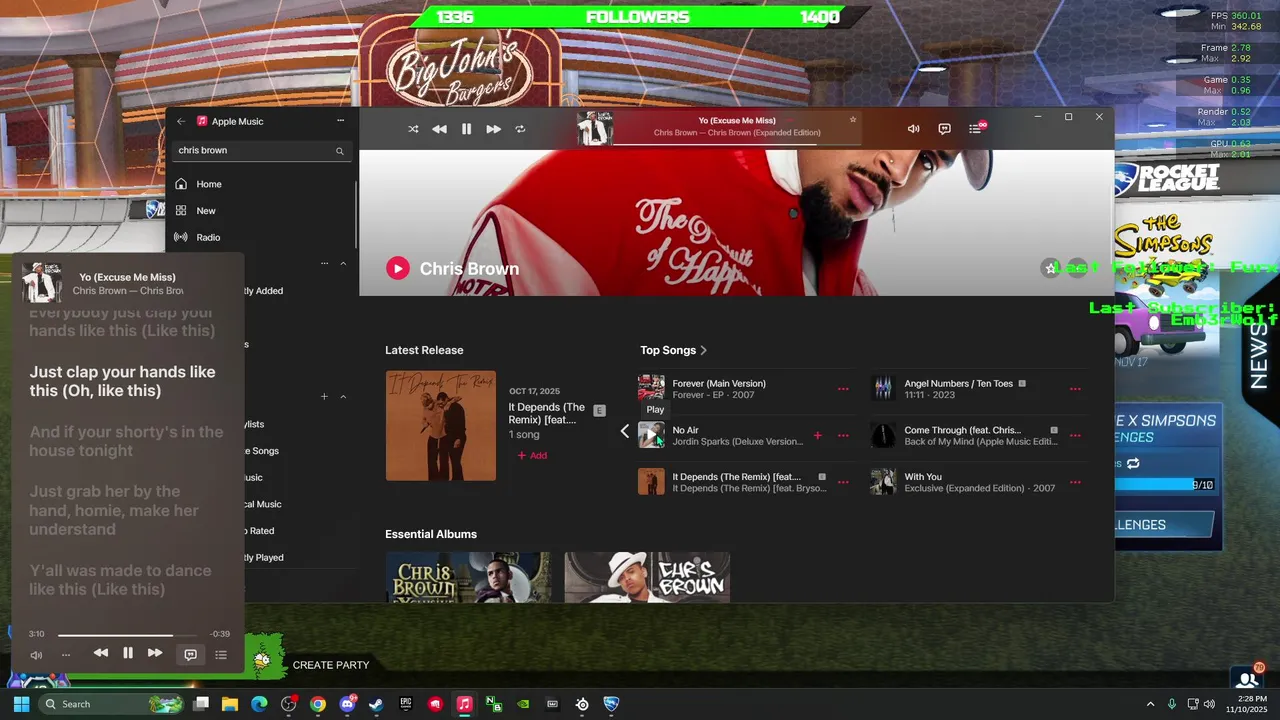1280x720 pixels.
Task: Jump to lyric "And if your shorty's in the house tonight"
Action: [127, 441]
